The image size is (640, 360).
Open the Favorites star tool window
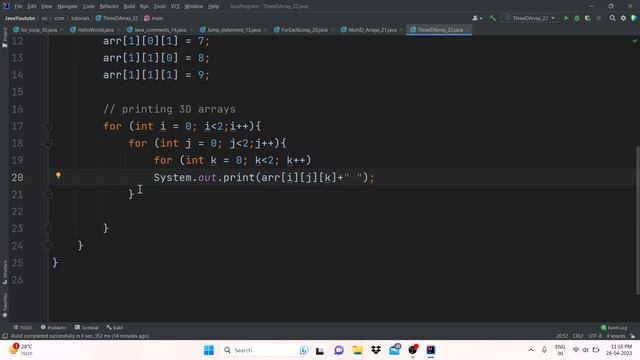(x=4, y=305)
